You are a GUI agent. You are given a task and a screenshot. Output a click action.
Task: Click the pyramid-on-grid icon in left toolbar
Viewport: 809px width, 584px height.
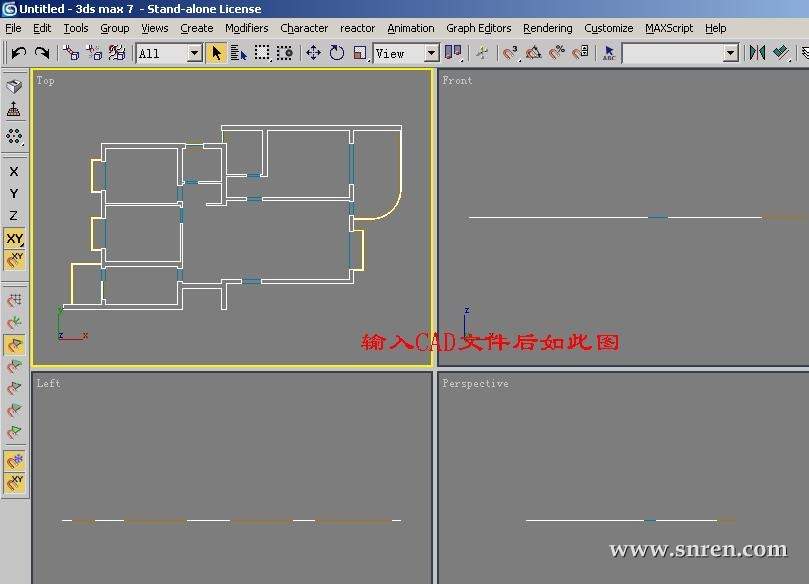[x=14, y=109]
